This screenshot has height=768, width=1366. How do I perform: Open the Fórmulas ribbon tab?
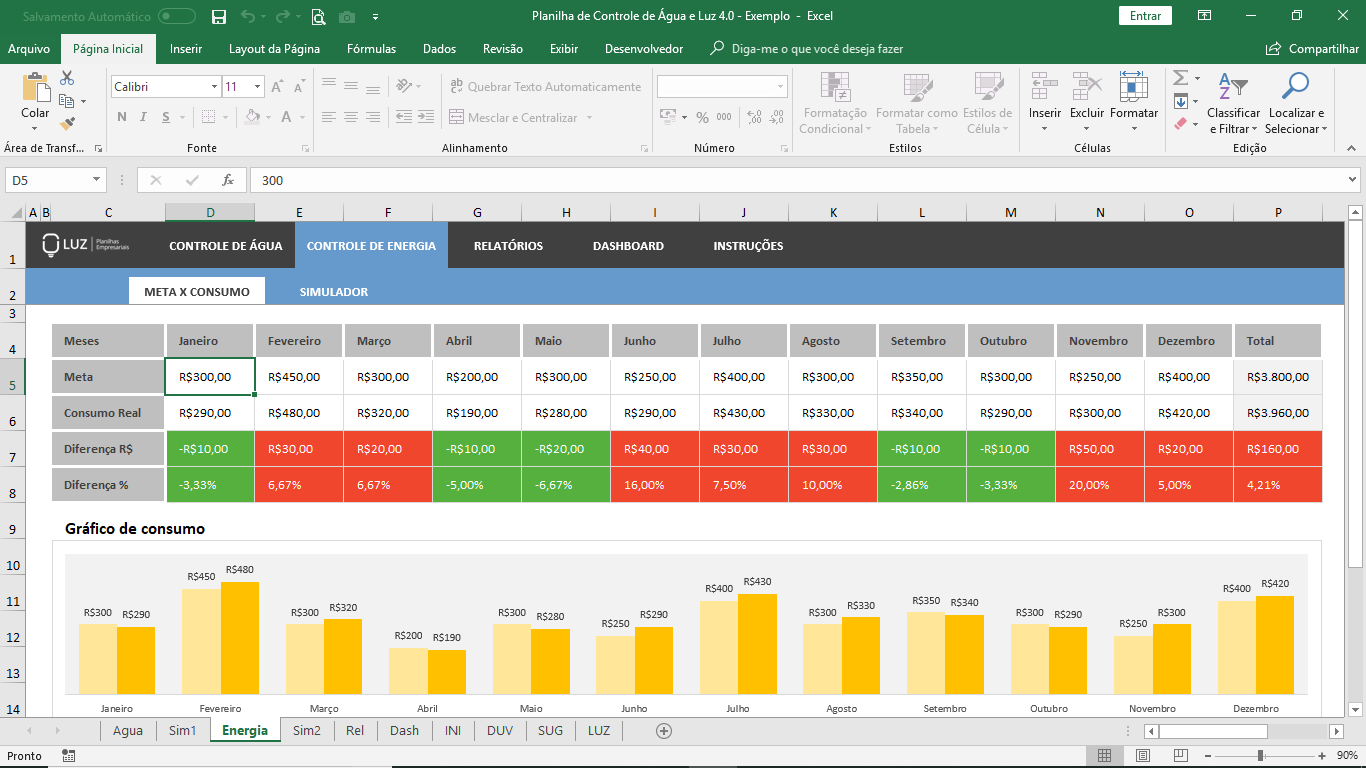371,49
